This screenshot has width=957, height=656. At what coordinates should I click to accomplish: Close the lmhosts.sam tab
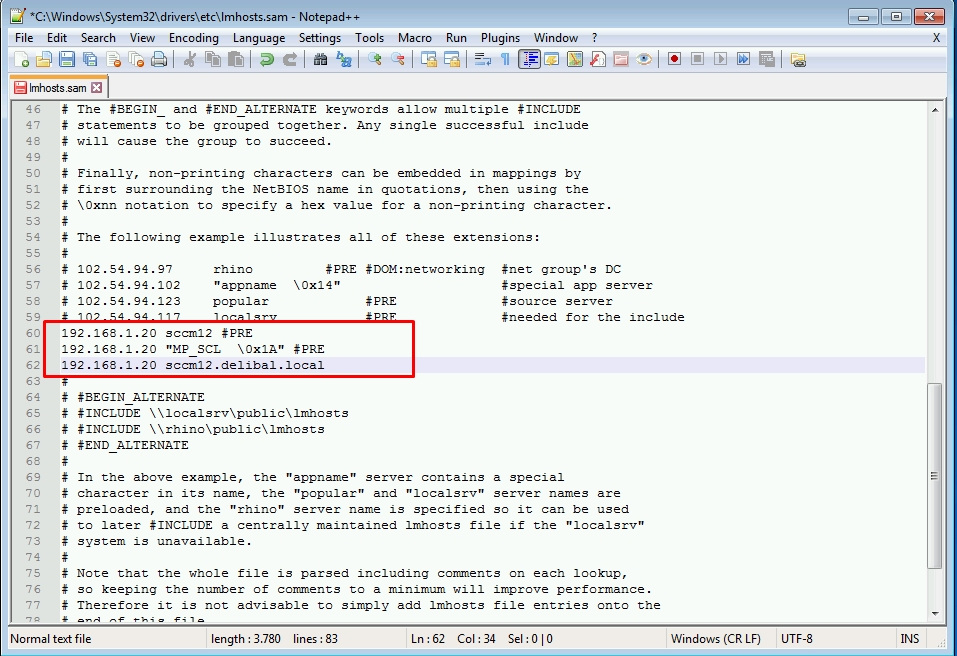[x=97, y=88]
